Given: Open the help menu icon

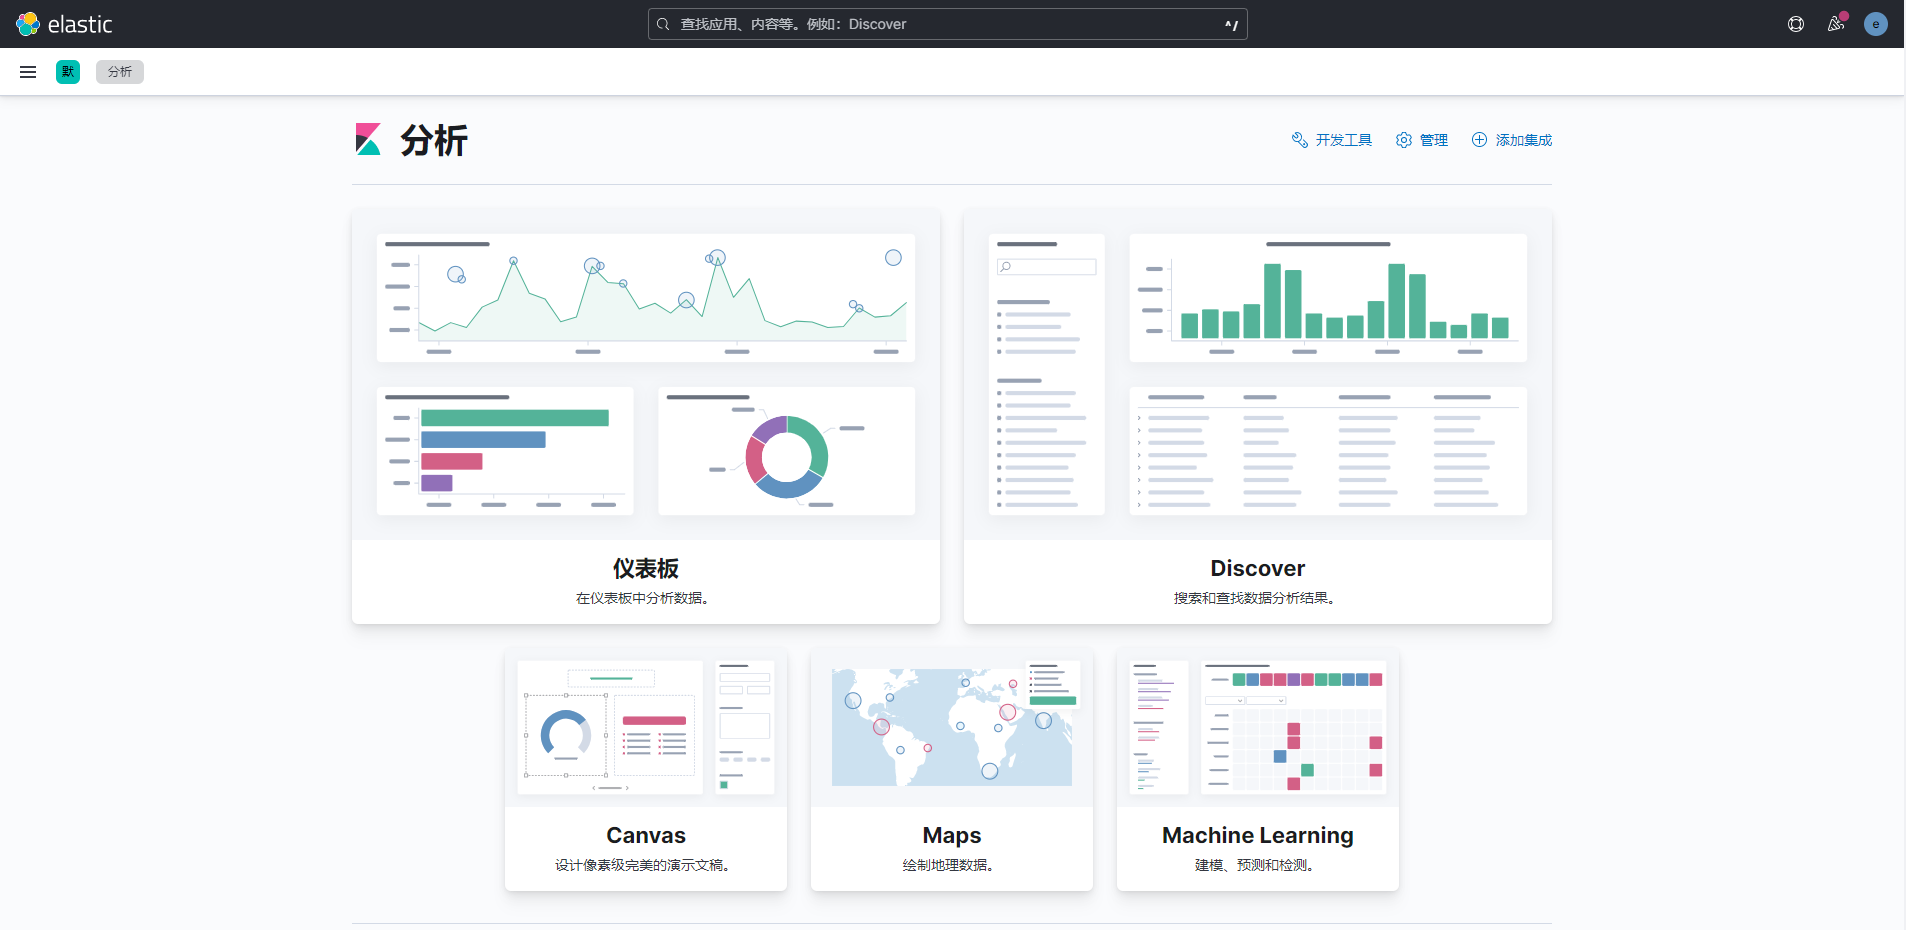Looking at the screenshot, I should [1796, 24].
